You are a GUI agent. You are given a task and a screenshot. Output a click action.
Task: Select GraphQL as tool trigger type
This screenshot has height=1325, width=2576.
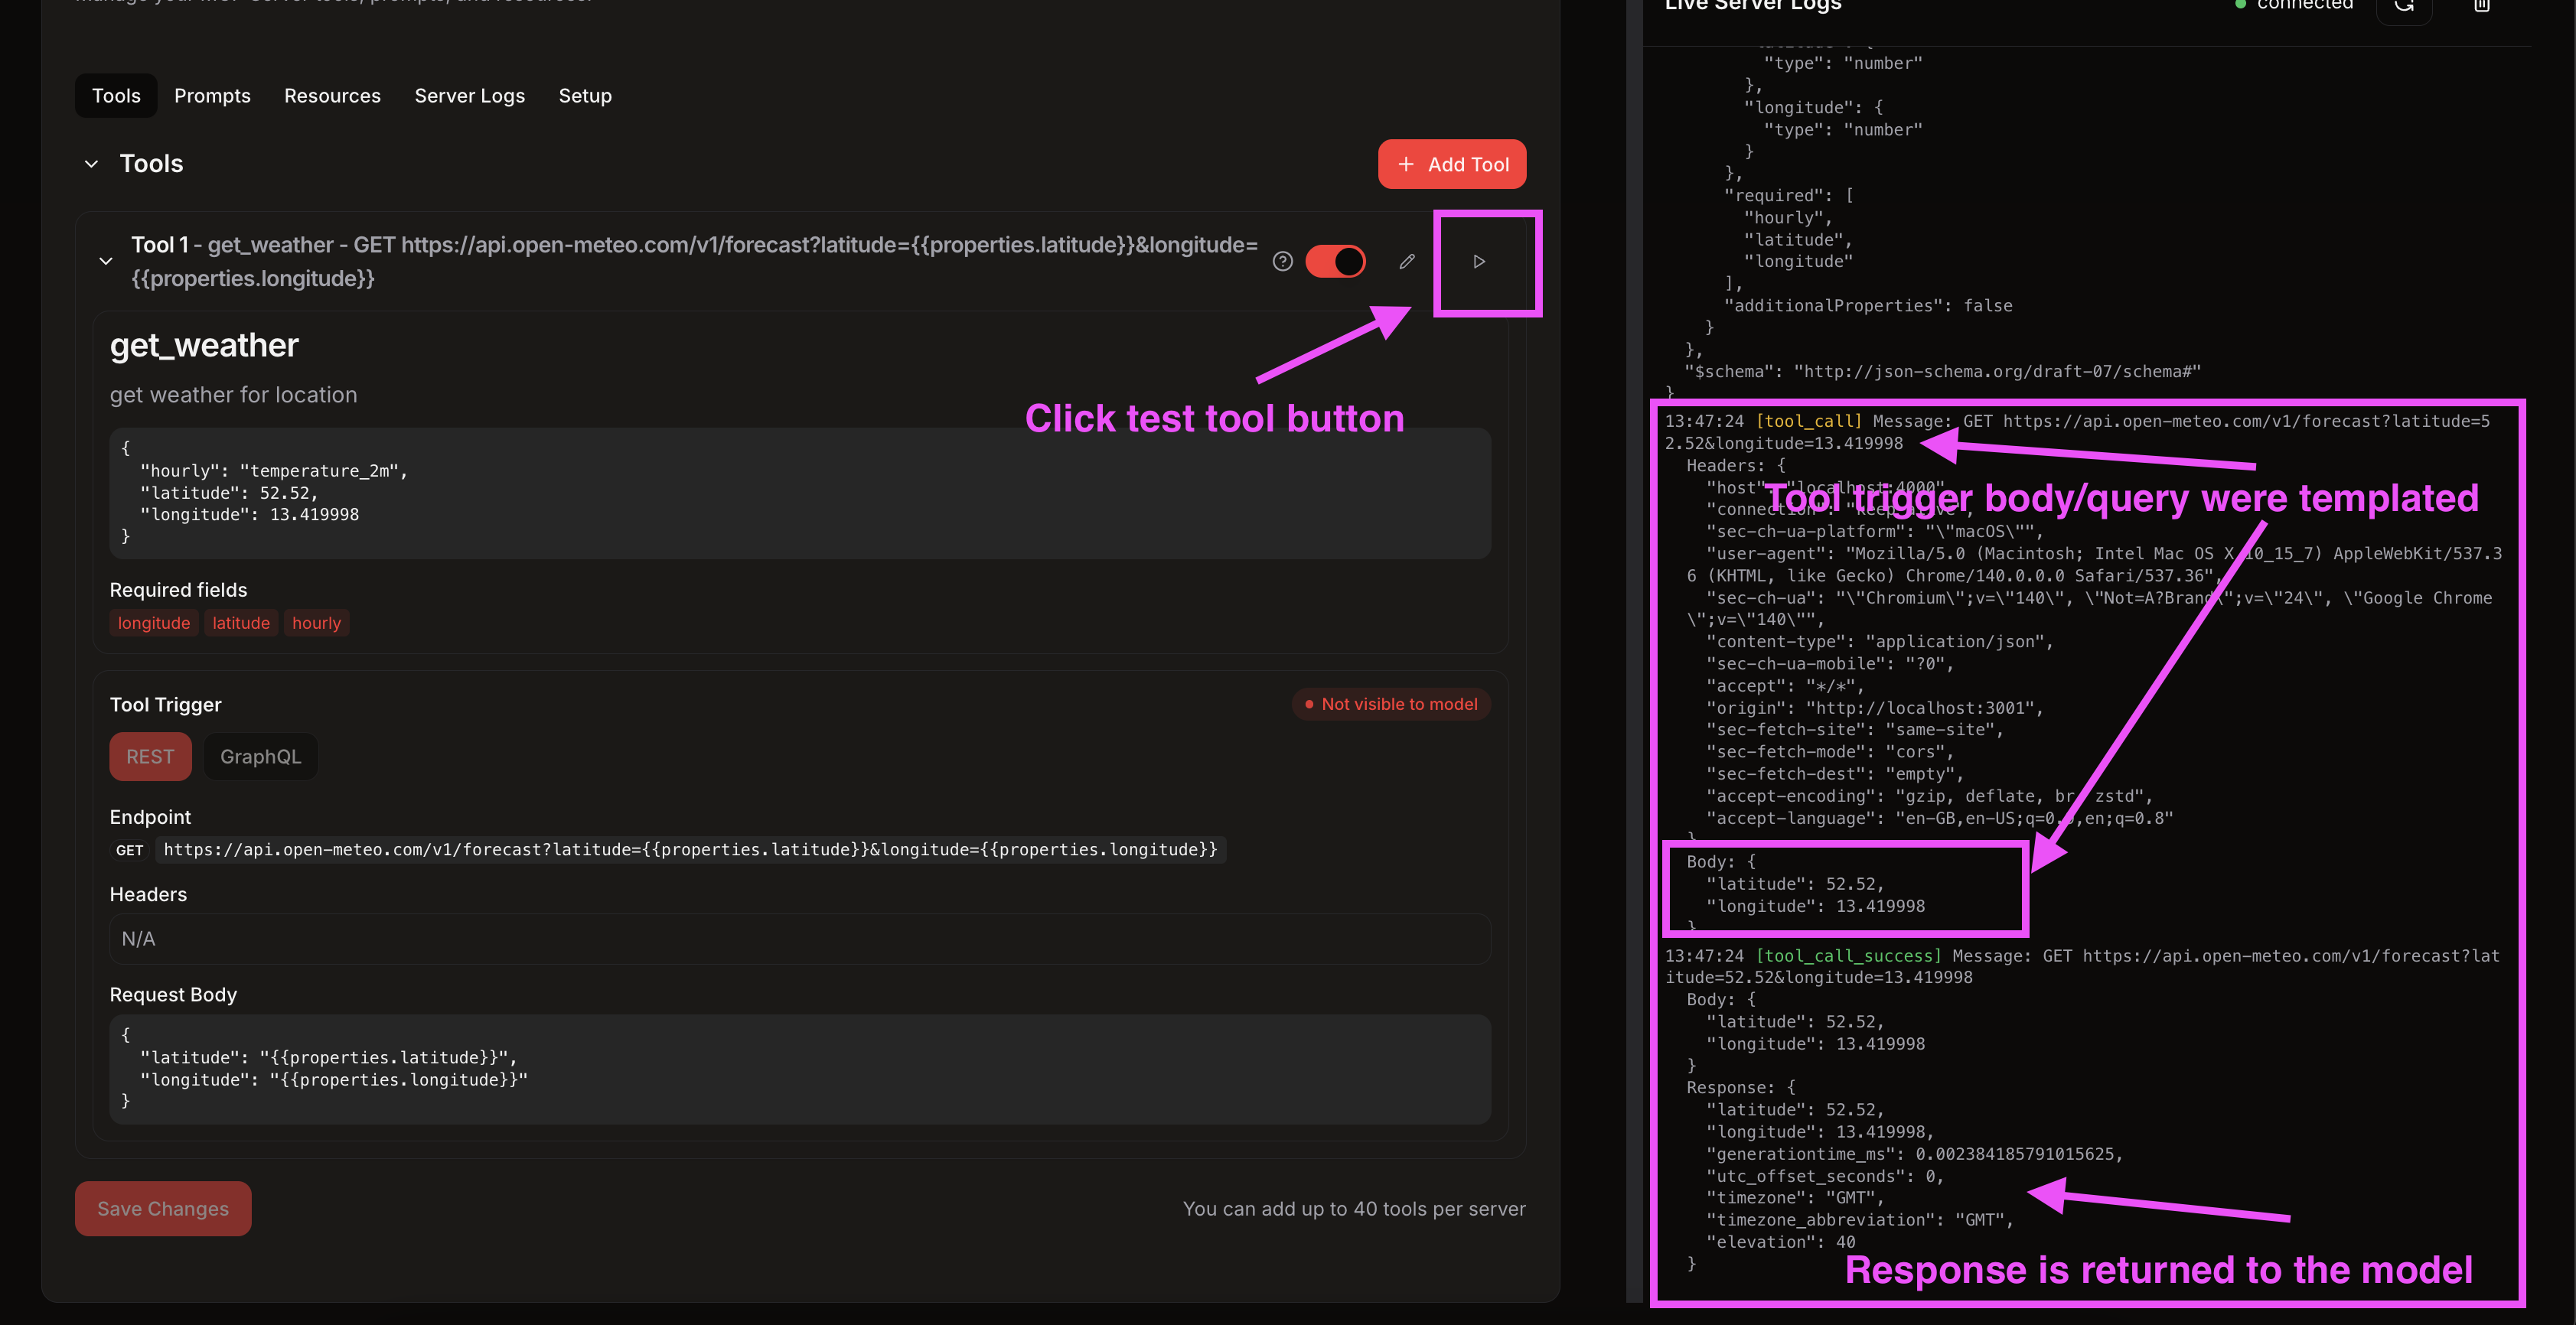[260, 757]
